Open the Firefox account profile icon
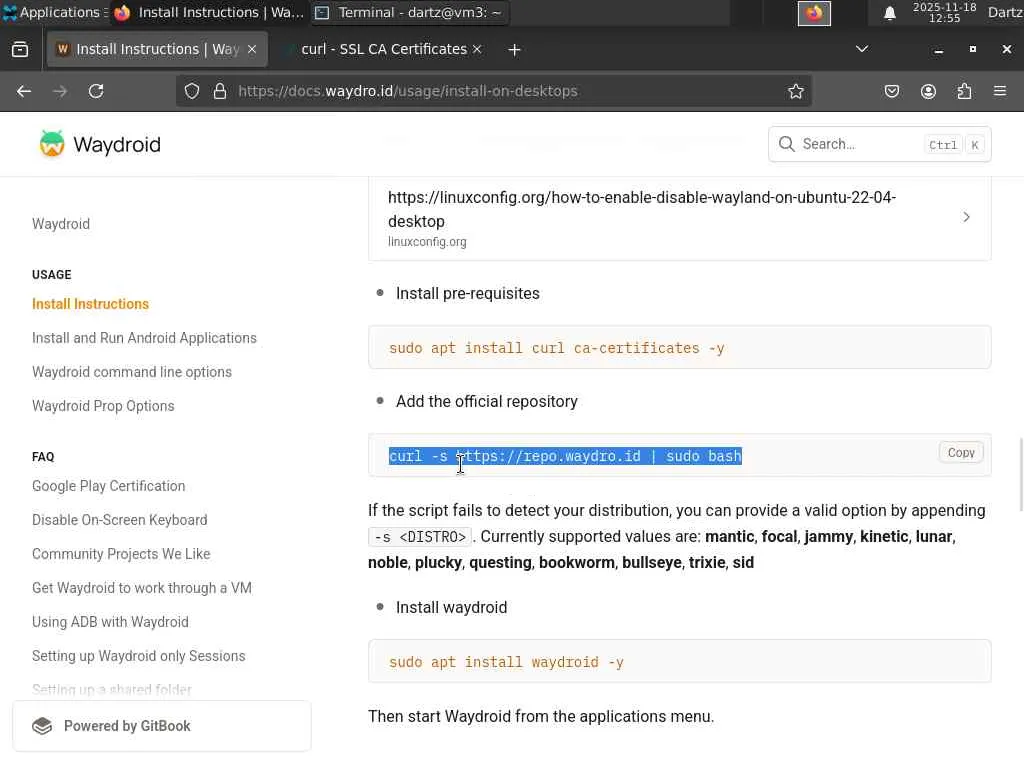This screenshot has height=768, width=1024. [928, 91]
